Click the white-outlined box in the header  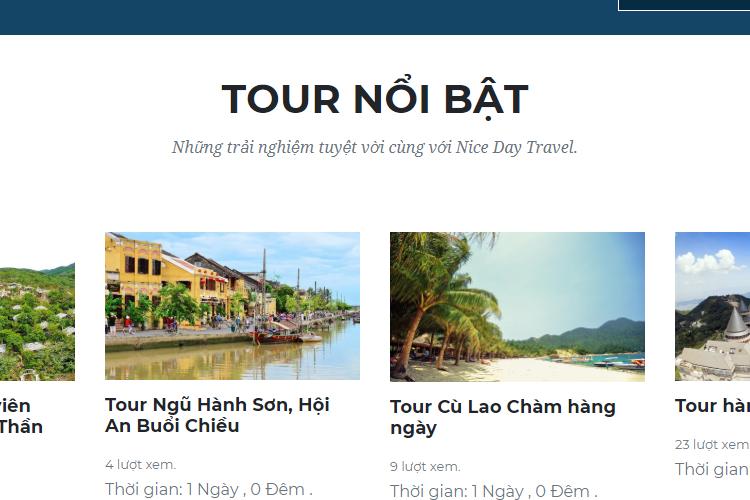point(684,5)
